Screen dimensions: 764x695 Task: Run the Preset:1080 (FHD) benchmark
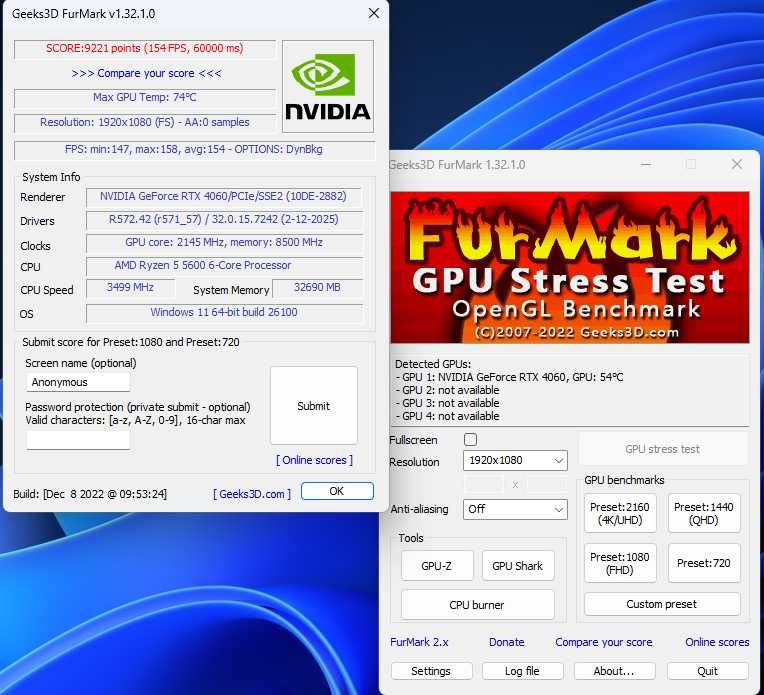click(620, 563)
